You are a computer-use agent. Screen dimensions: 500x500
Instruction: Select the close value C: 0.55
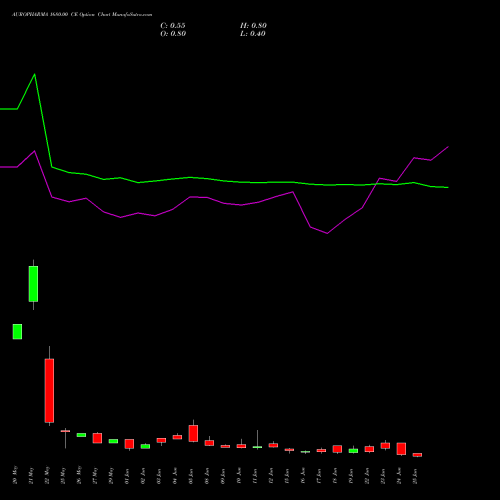click(x=173, y=26)
